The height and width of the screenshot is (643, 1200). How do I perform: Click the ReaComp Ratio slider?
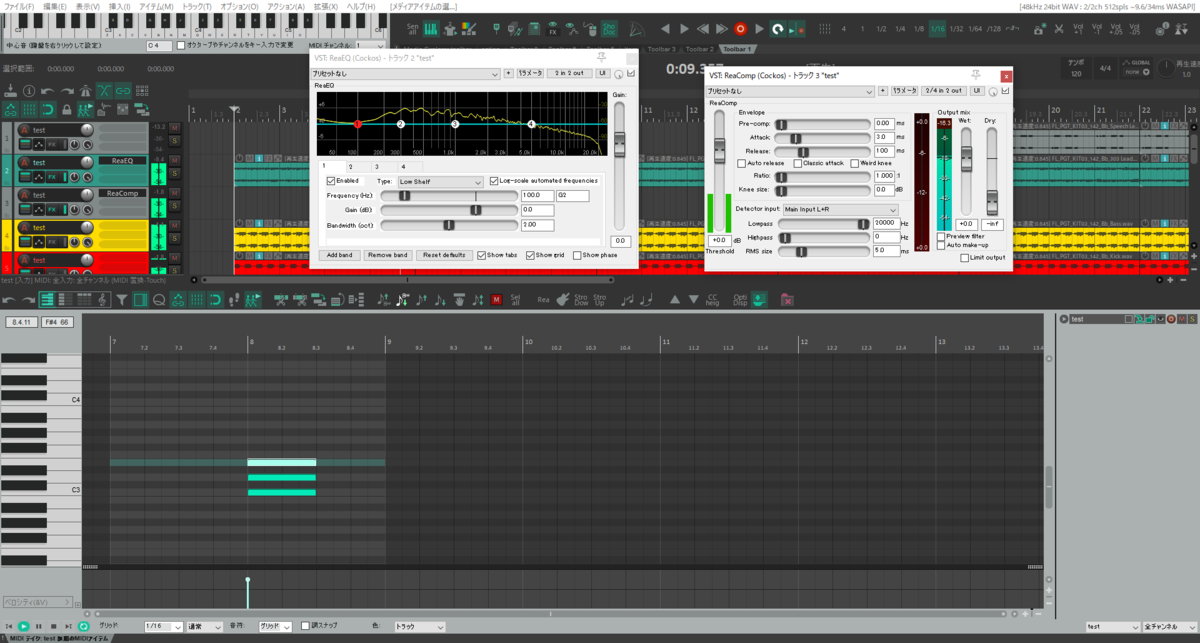point(822,176)
